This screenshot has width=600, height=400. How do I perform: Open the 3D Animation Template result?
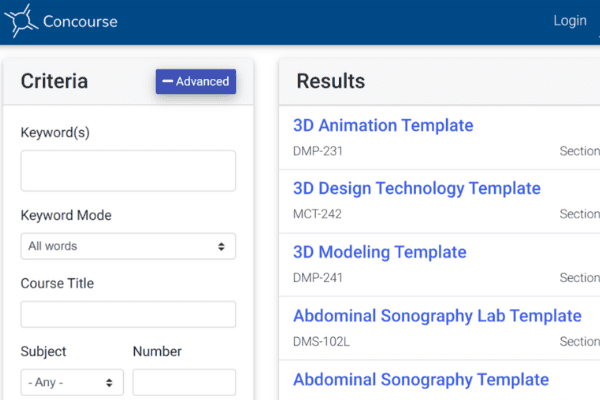(x=383, y=125)
